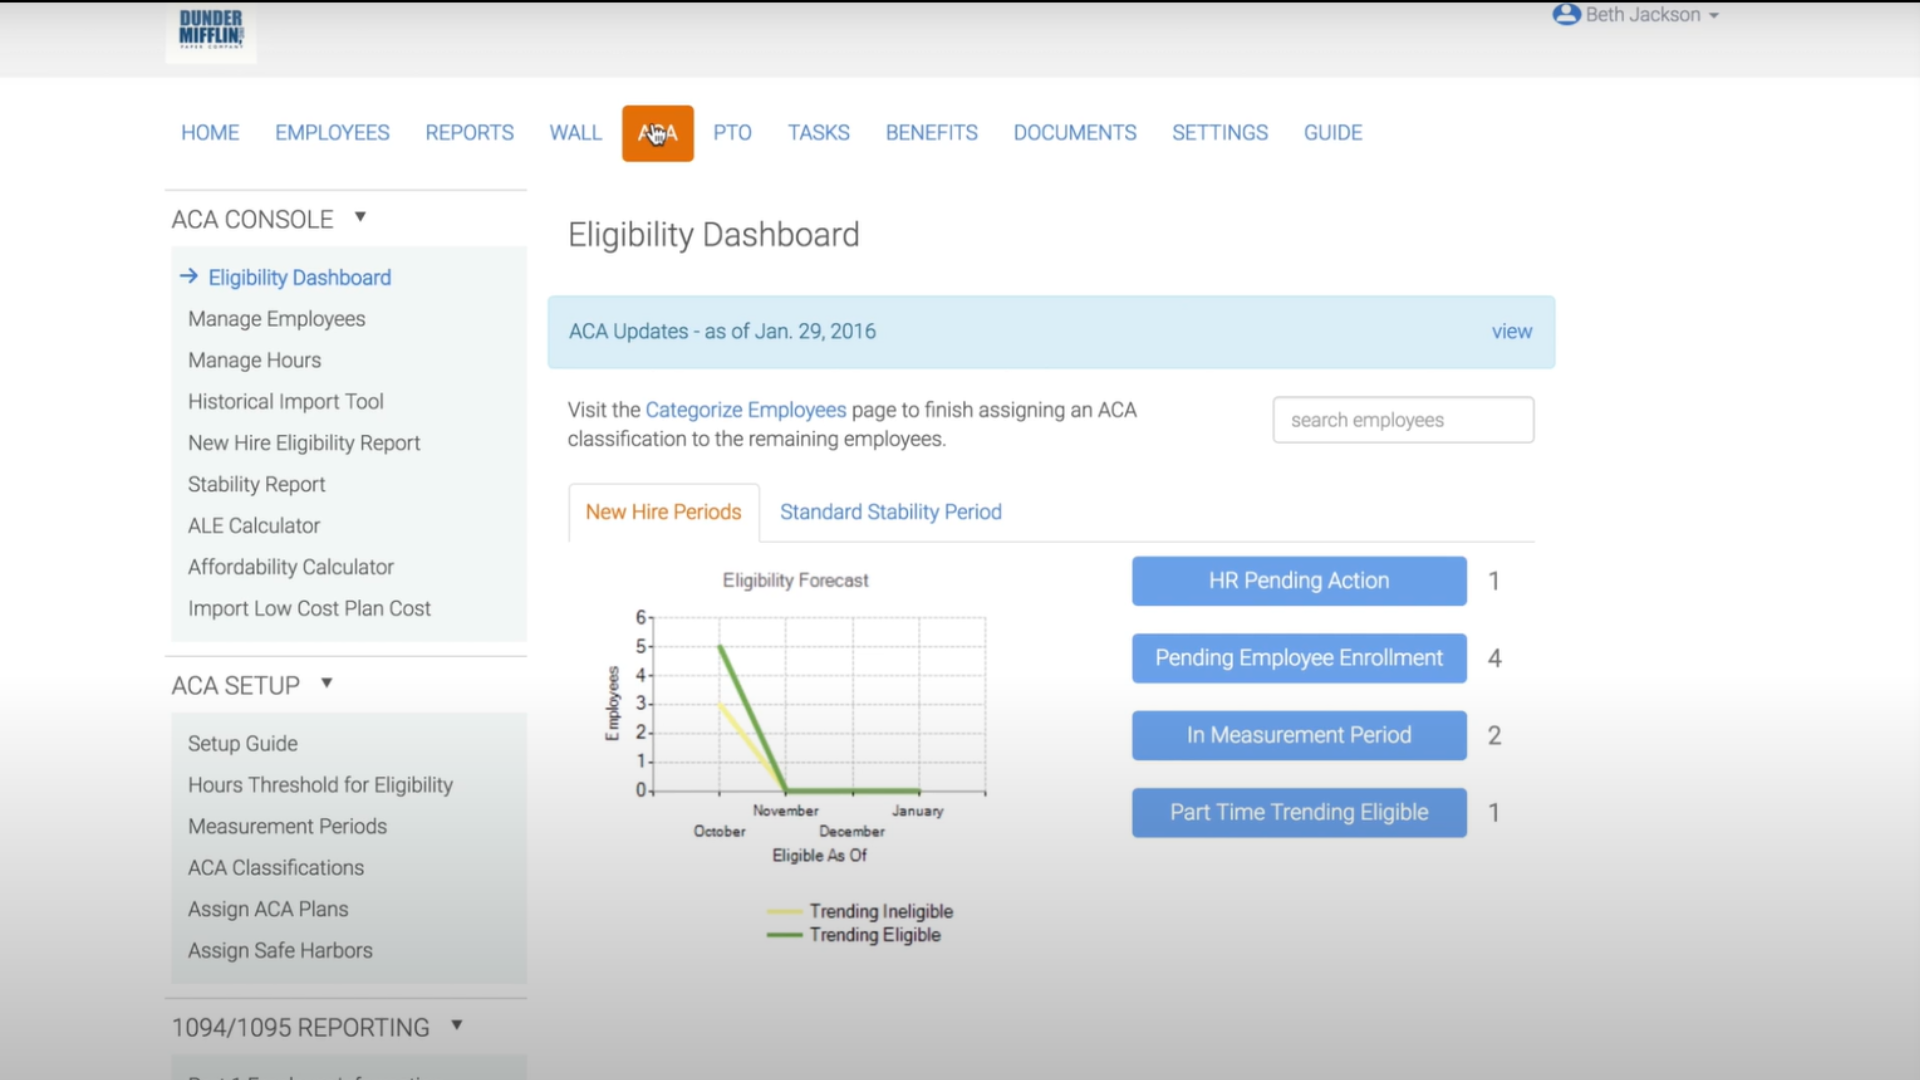Navigate to Manage Employees section
1920x1080 pixels.
pos(276,318)
